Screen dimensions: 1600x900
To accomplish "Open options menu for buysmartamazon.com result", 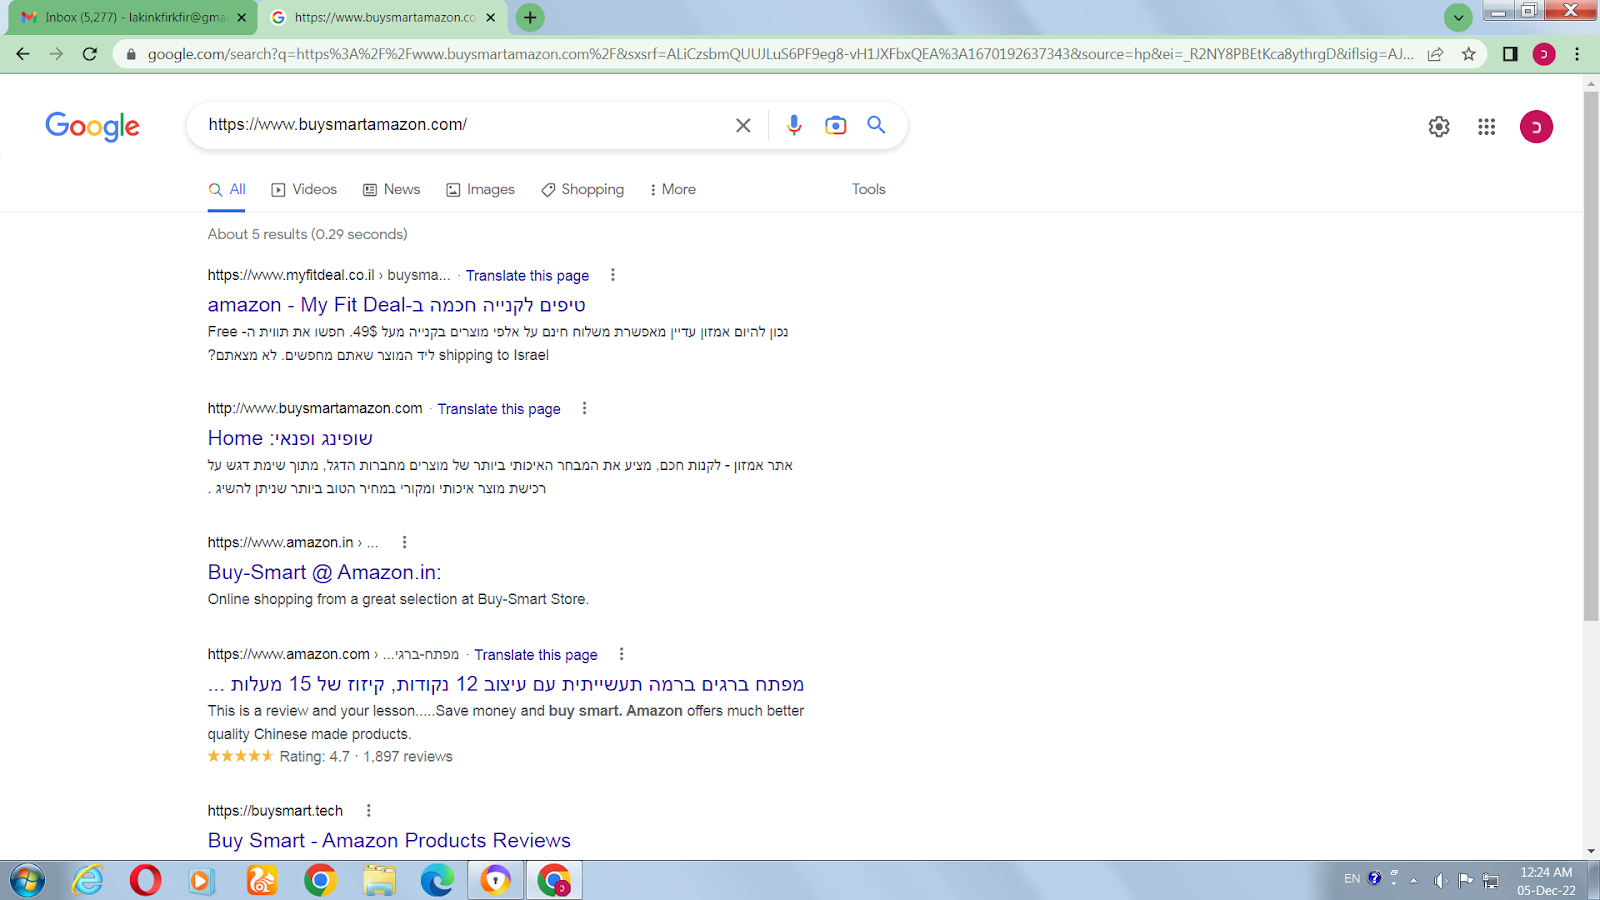I will [585, 408].
